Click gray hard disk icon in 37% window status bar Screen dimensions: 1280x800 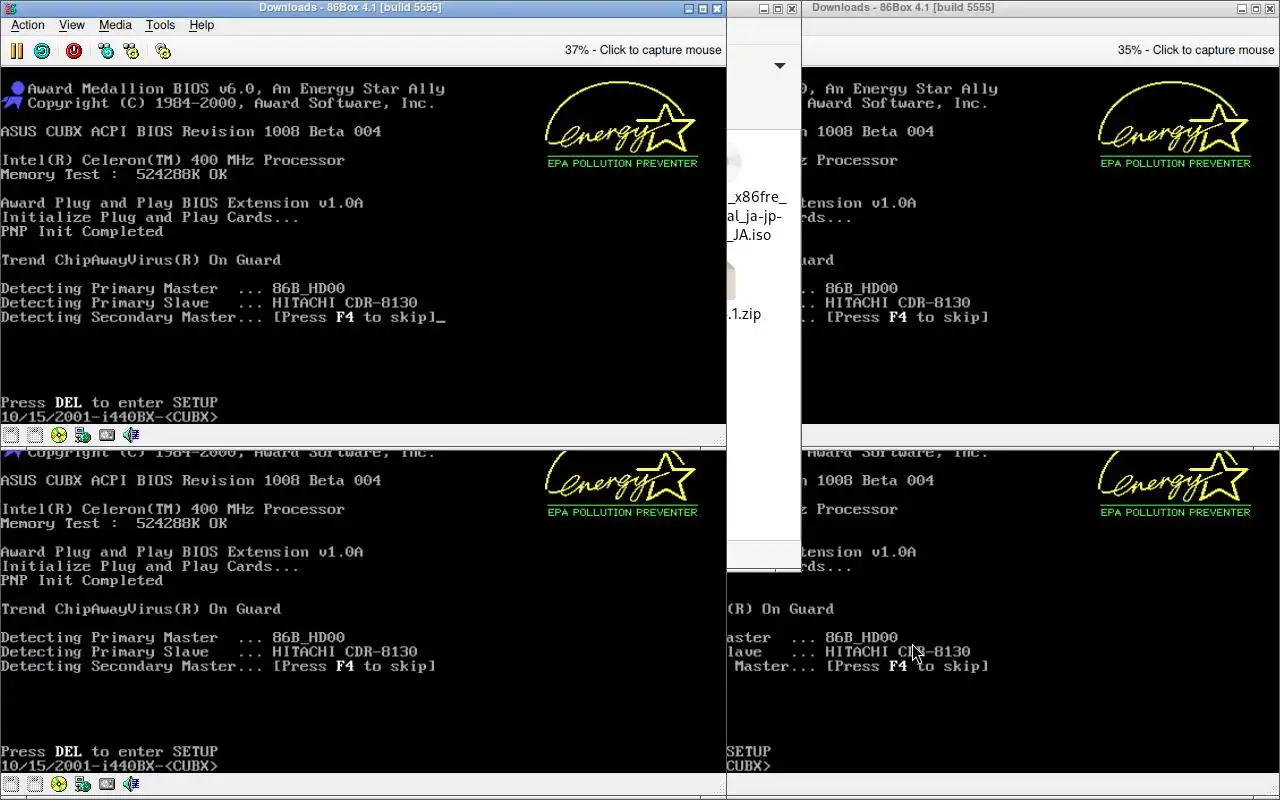tap(107, 435)
